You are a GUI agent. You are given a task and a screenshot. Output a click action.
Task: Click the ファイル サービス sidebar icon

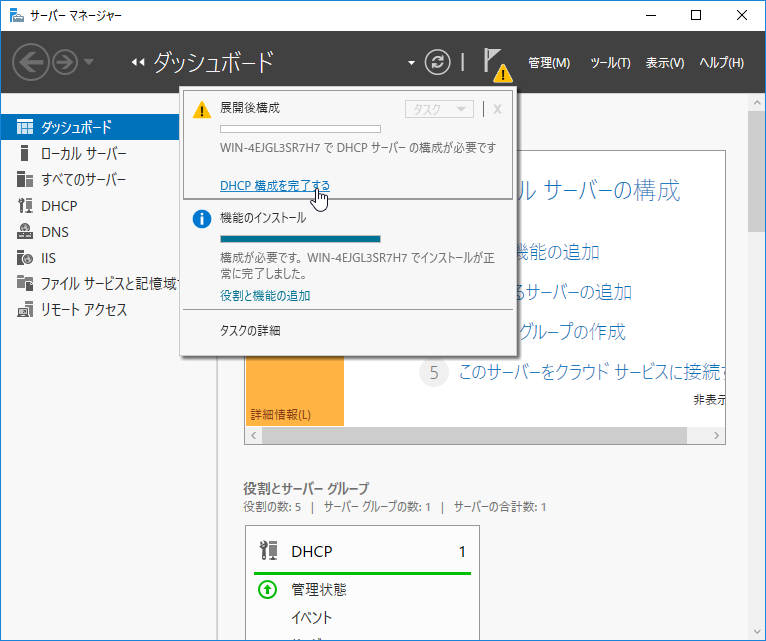click(x=25, y=283)
